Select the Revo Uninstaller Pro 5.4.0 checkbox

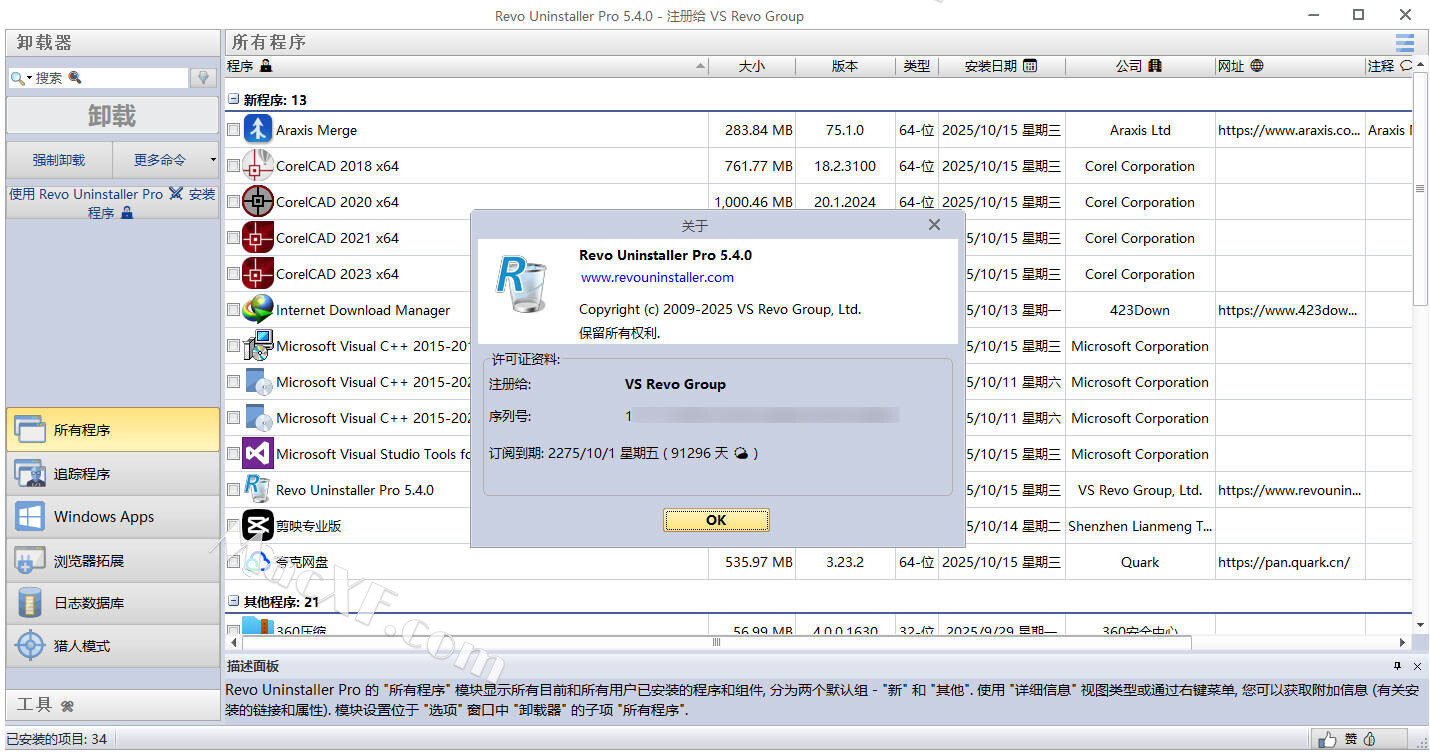(233, 490)
